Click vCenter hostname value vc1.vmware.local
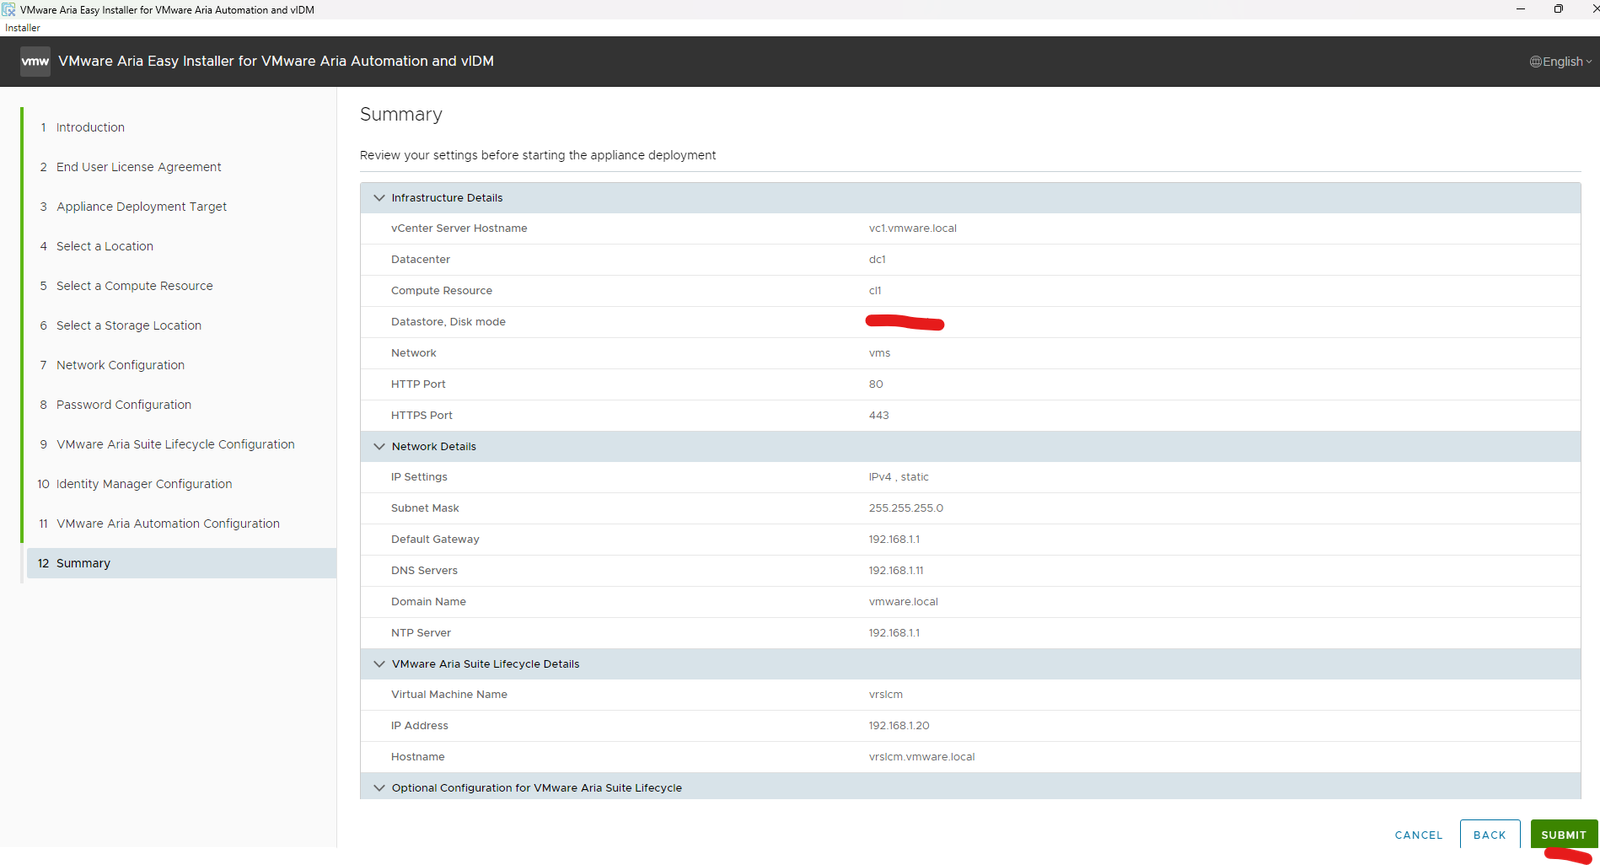This screenshot has width=1600, height=865. (x=913, y=229)
